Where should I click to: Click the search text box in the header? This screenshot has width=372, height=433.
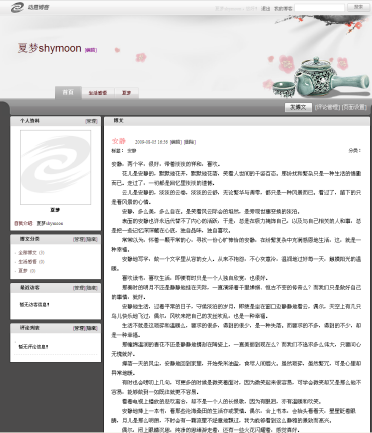(319, 8)
